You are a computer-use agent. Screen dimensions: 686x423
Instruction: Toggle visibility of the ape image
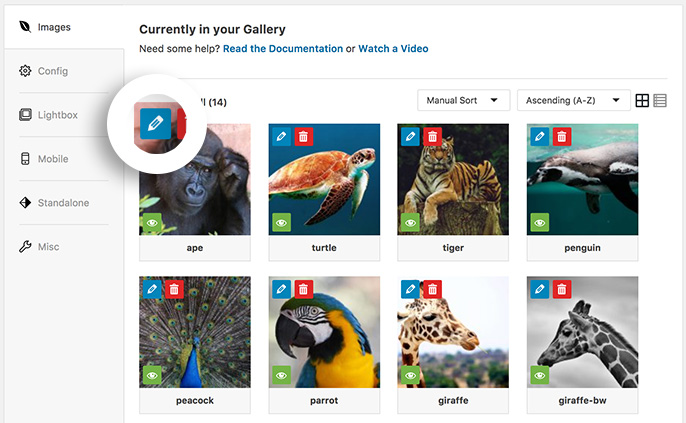151,223
